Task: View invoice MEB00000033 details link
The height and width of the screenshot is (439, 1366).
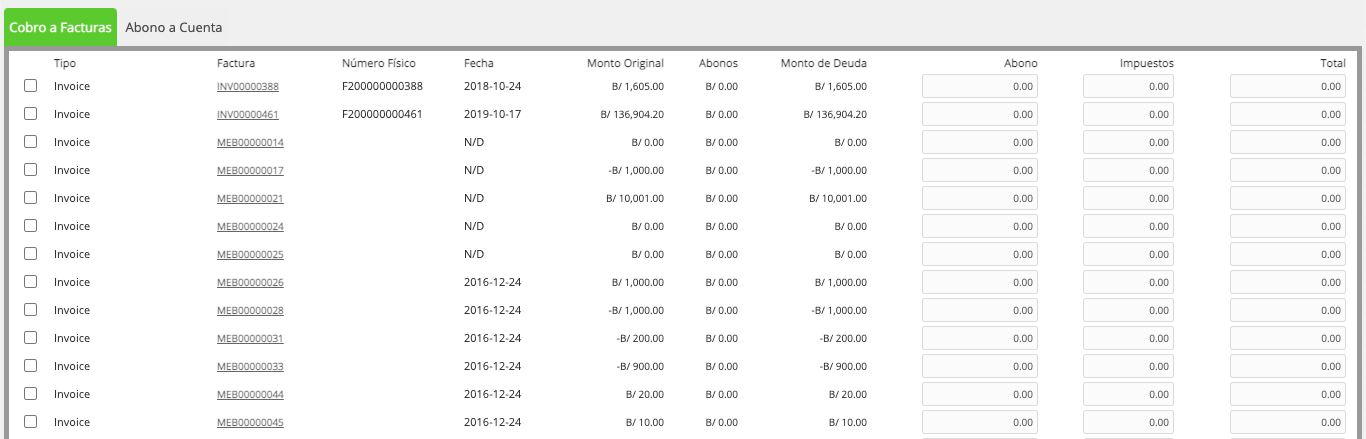Action: tap(250, 367)
